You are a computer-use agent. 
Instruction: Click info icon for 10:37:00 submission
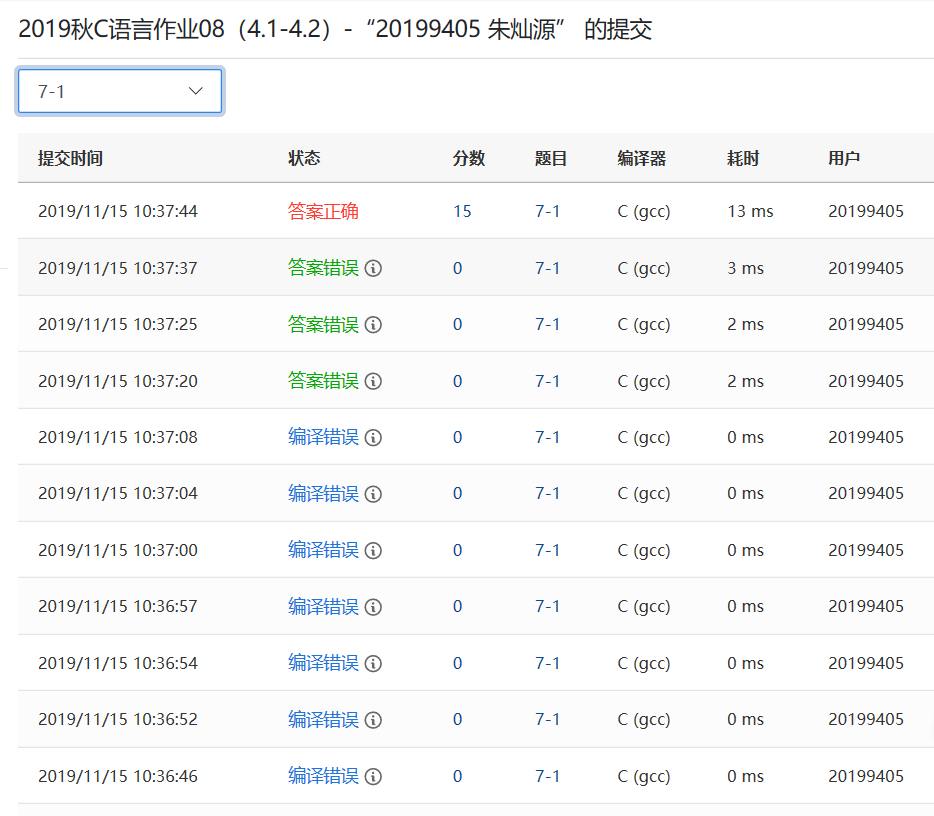374,550
